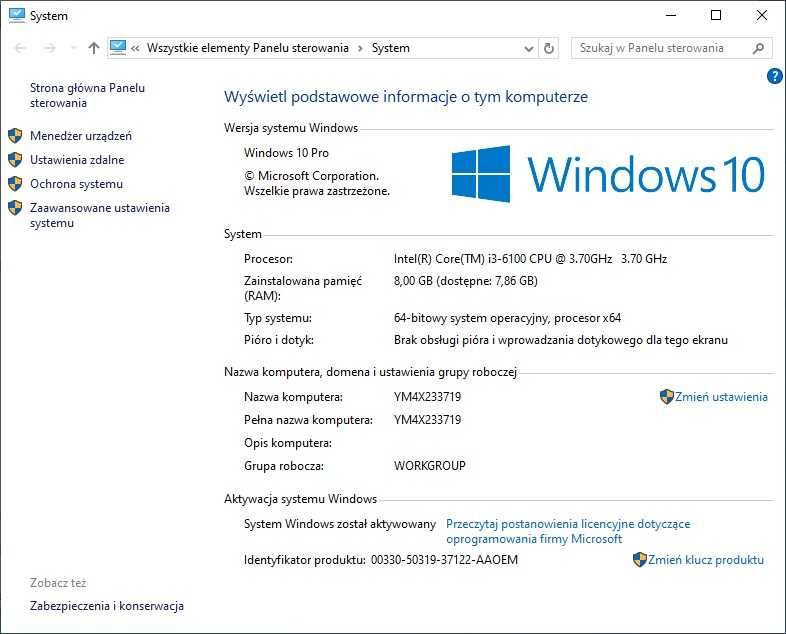Open Ustawienia zdalne link
The image size is (786, 634).
(x=77, y=160)
